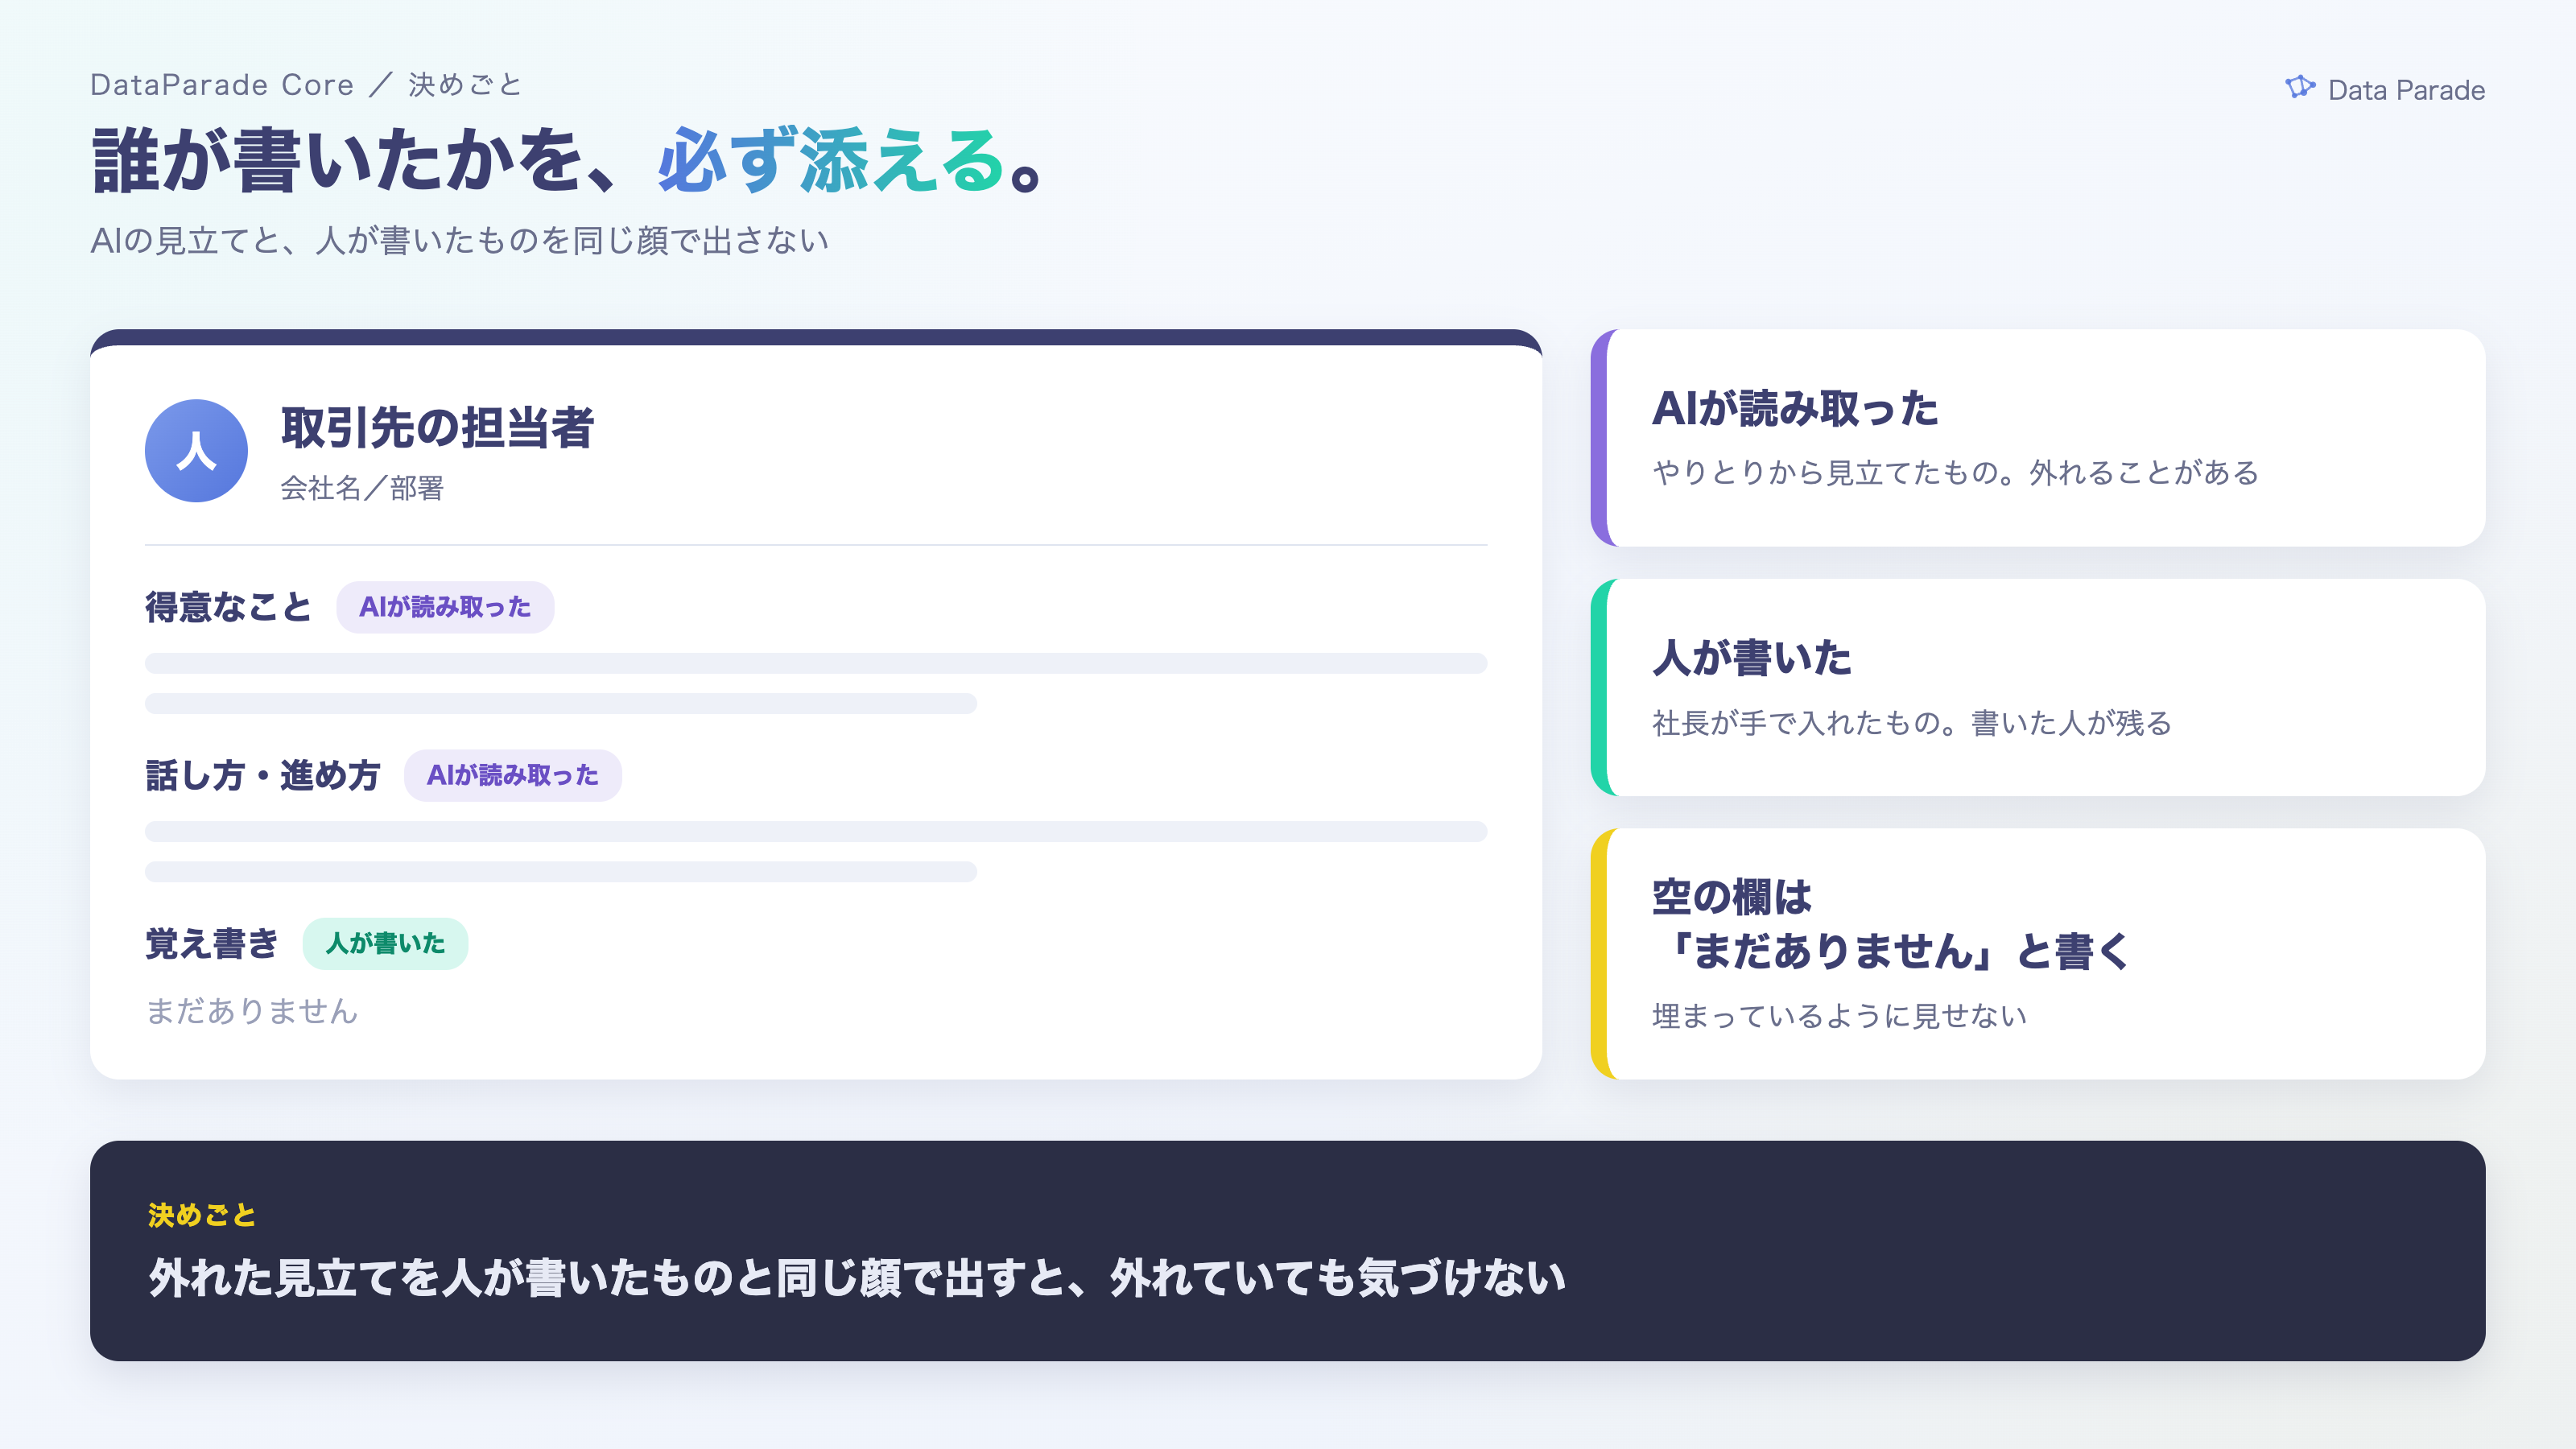
Task: Click the first placeholder line under 話し方・進め方
Action: pos(816,831)
